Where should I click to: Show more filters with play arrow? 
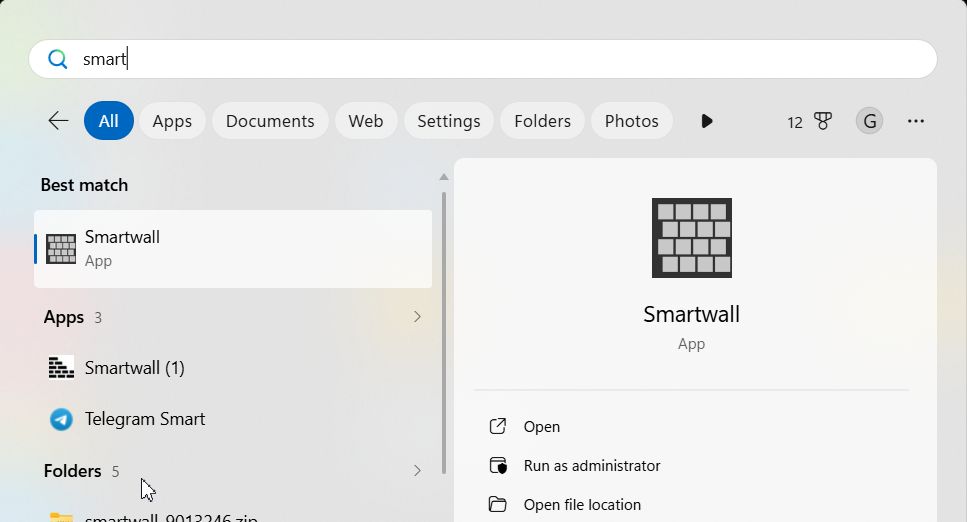point(707,121)
